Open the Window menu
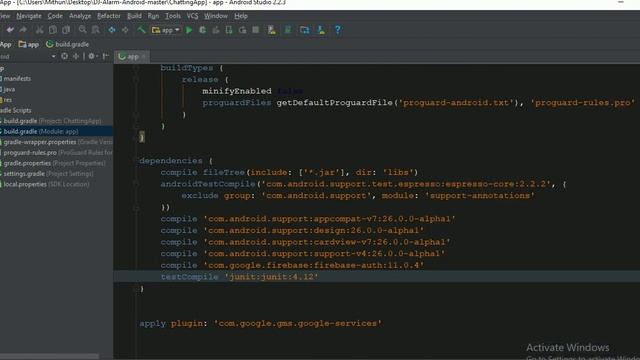Image resolution: width=640 pixels, height=360 pixels. click(x=216, y=16)
